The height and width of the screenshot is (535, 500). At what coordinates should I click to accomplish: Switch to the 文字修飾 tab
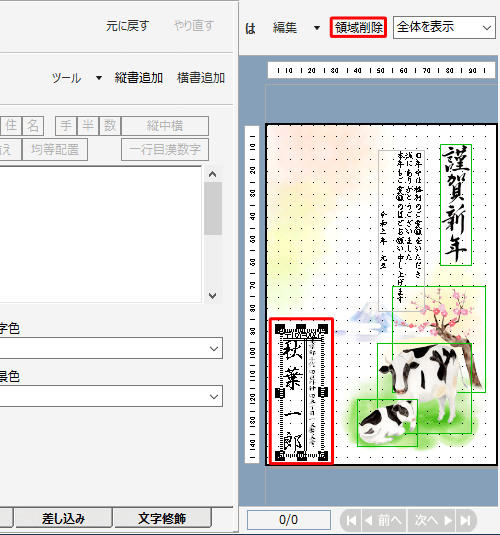pyautogui.click(x=162, y=518)
